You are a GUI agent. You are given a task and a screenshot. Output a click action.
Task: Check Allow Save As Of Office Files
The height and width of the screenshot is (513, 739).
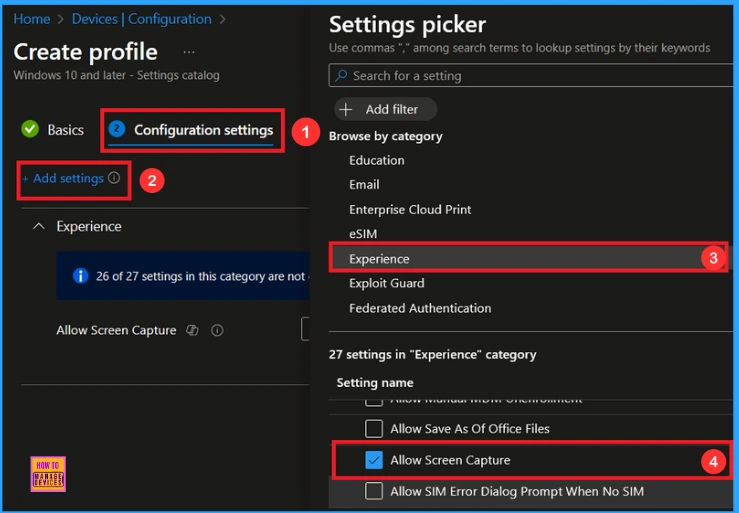(374, 429)
